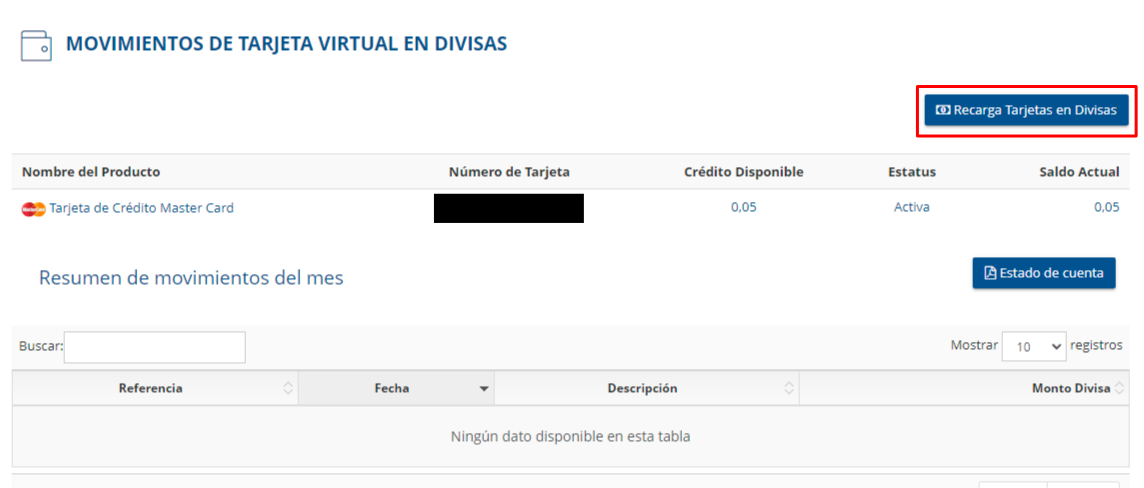Click the MasterCard logo icon

click(34, 209)
